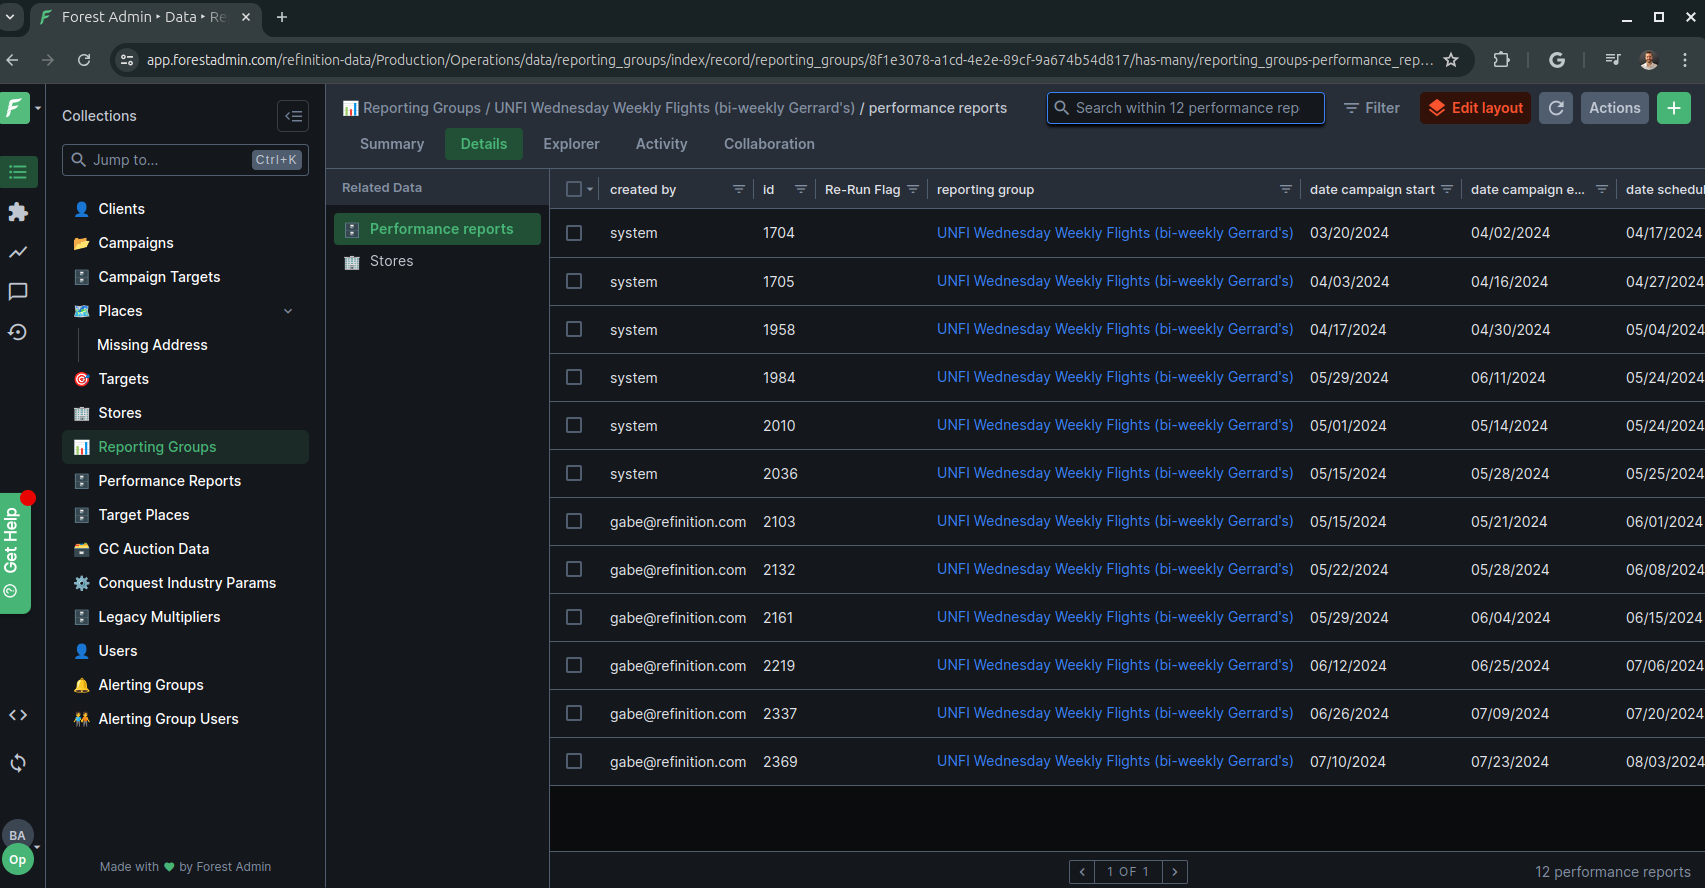Open the history clock icon in left rail
Image resolution: width=1705 pixels, height=888 pixels.
(x=18, y=332)
